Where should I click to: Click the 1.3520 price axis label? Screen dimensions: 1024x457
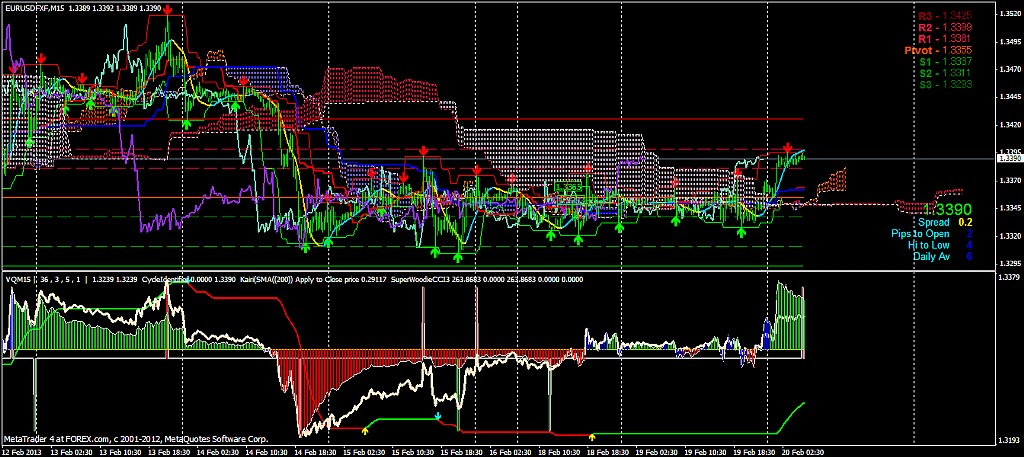1008,13
